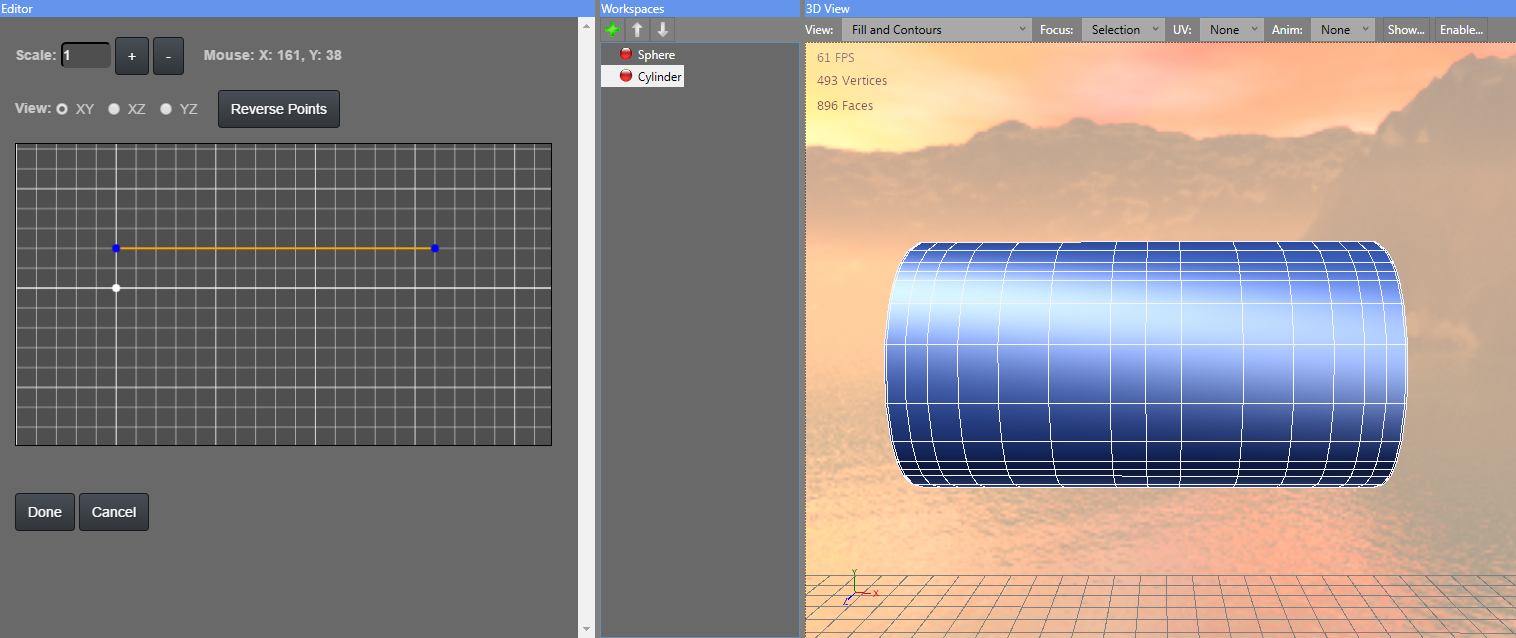The width and height of the screenshot is (1516, 638).
Task: Select the XY view radio button
Action: [62, 109]
